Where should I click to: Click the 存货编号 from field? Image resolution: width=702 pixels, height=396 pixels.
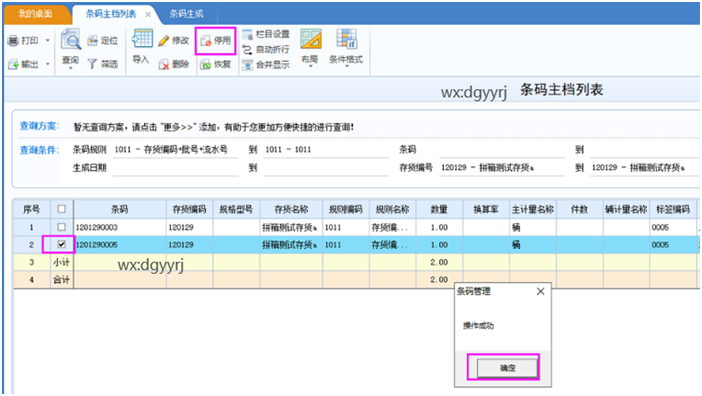[502, 168]
